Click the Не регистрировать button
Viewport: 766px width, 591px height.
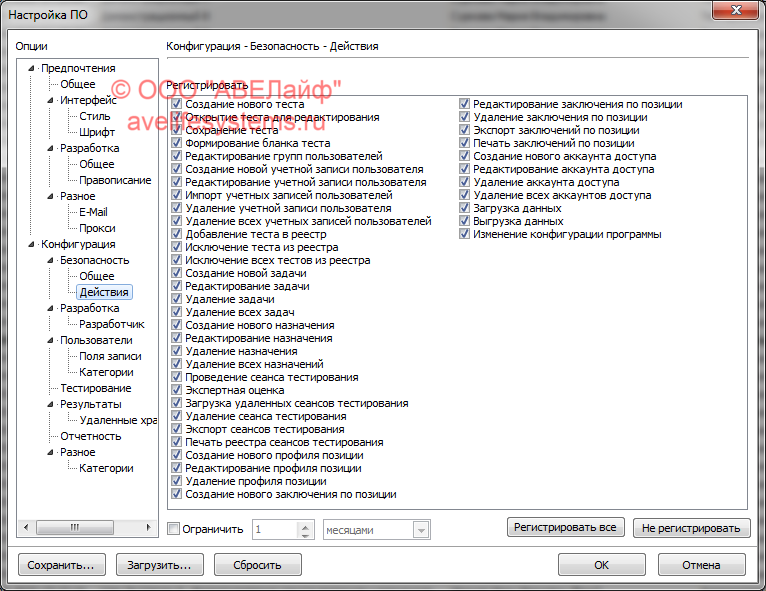(691, 528)
